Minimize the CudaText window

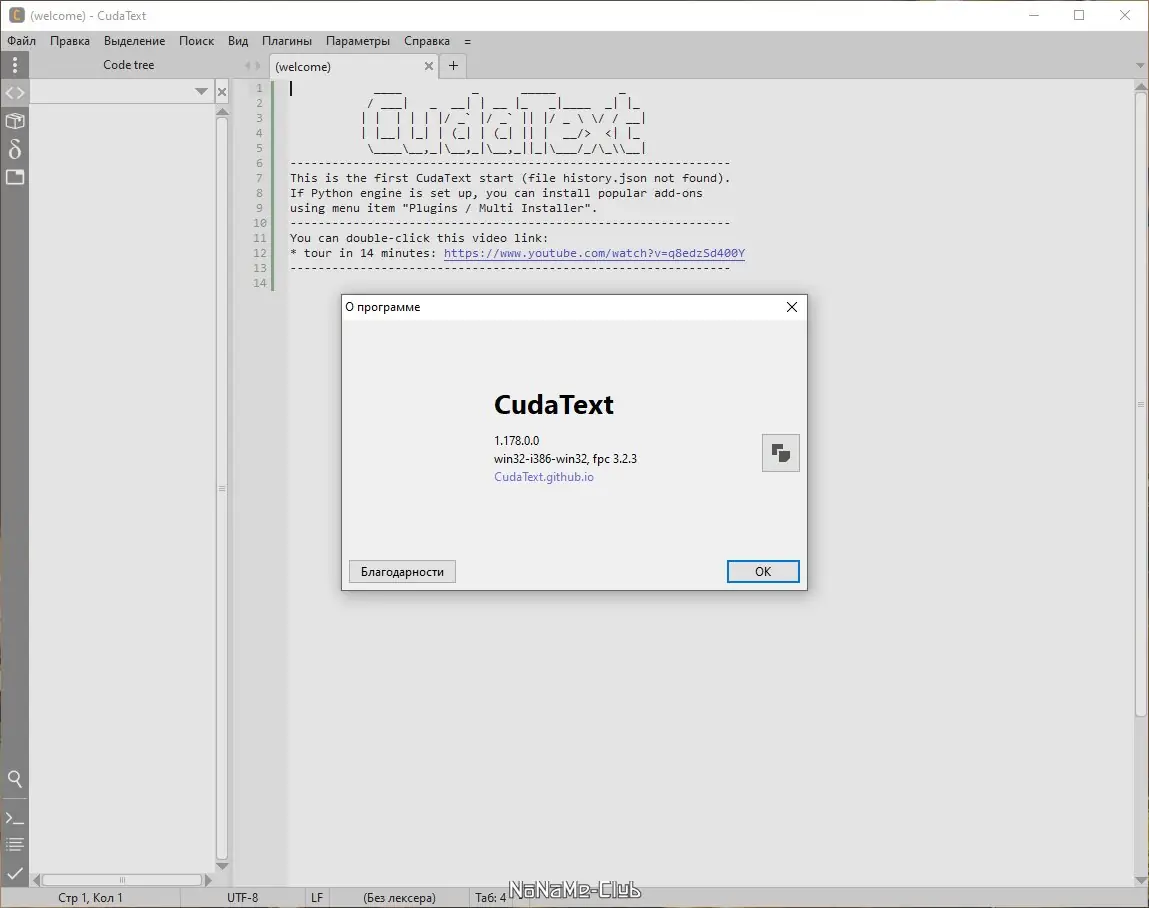point(1034,15)
